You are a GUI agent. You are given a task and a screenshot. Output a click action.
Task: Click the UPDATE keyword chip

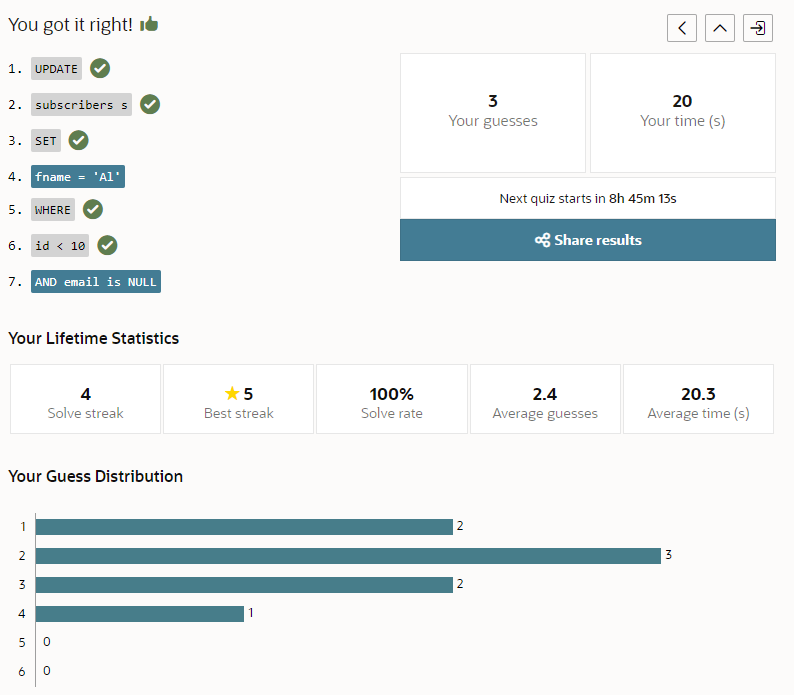[56, 69]
